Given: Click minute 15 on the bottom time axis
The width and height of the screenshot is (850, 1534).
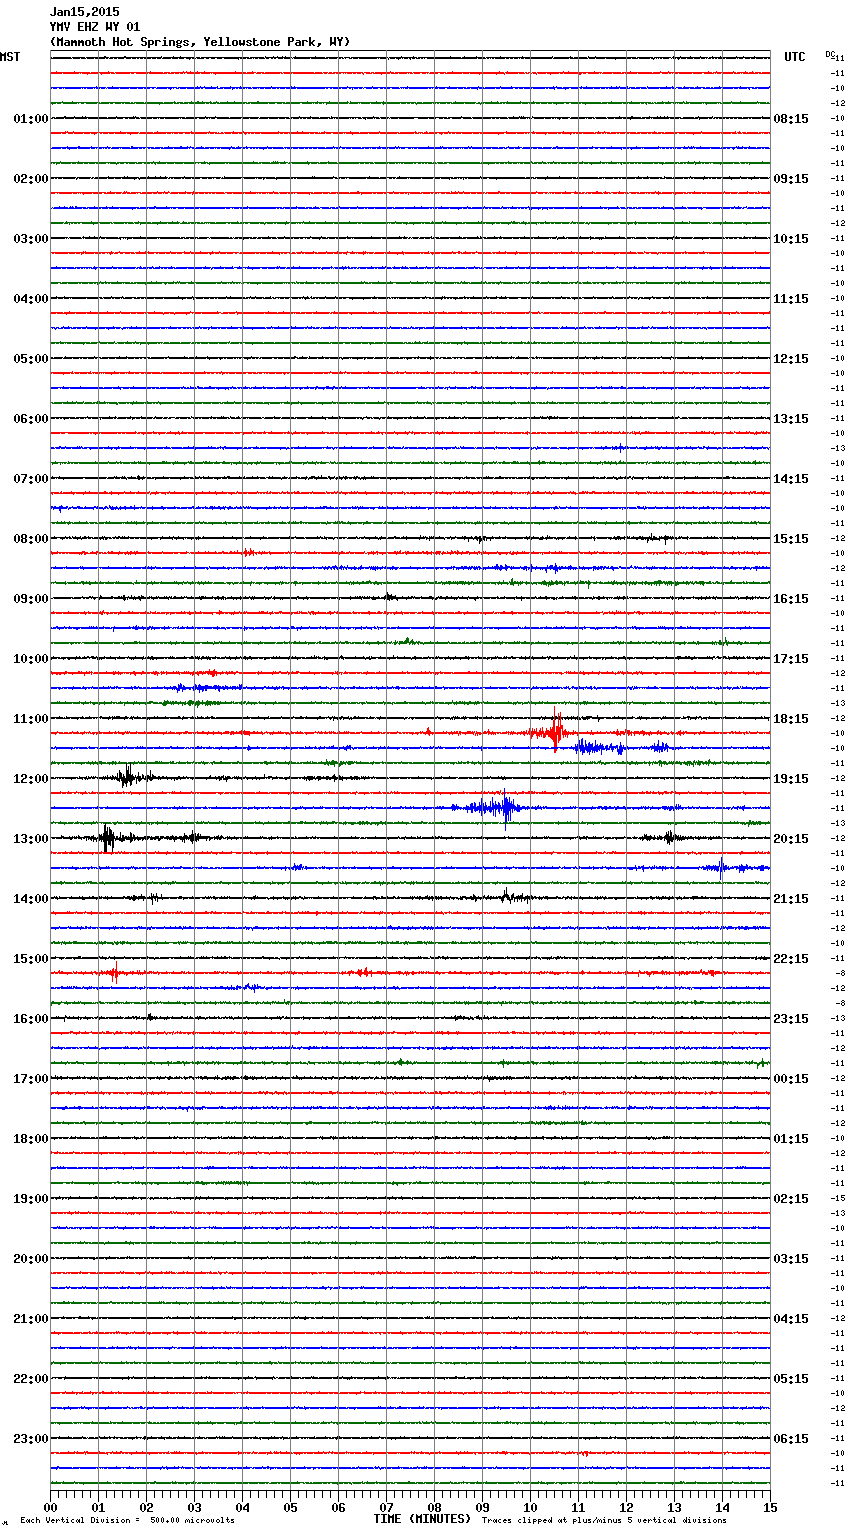Looking at the screenshot, I should click(770, 1507).
